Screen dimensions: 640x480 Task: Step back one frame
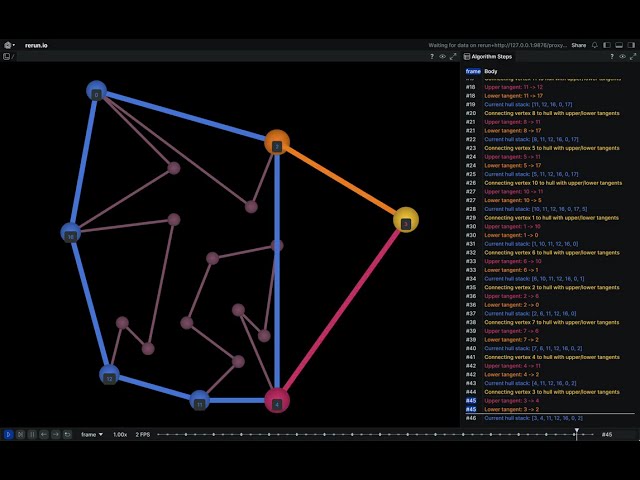pyautogui.click(x=44, y=435)
